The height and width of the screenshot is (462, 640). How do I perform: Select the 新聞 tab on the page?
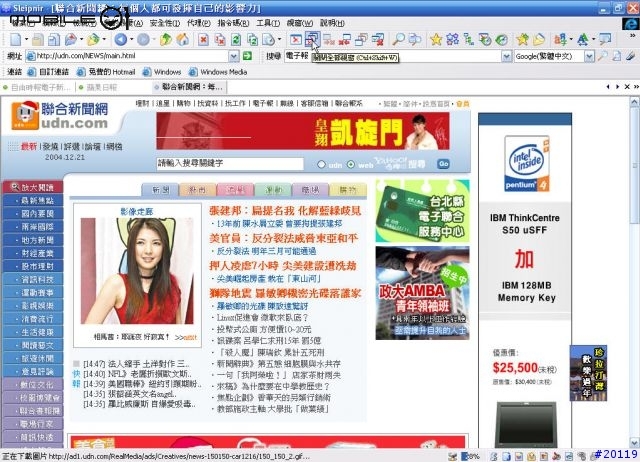click(160, 190)
